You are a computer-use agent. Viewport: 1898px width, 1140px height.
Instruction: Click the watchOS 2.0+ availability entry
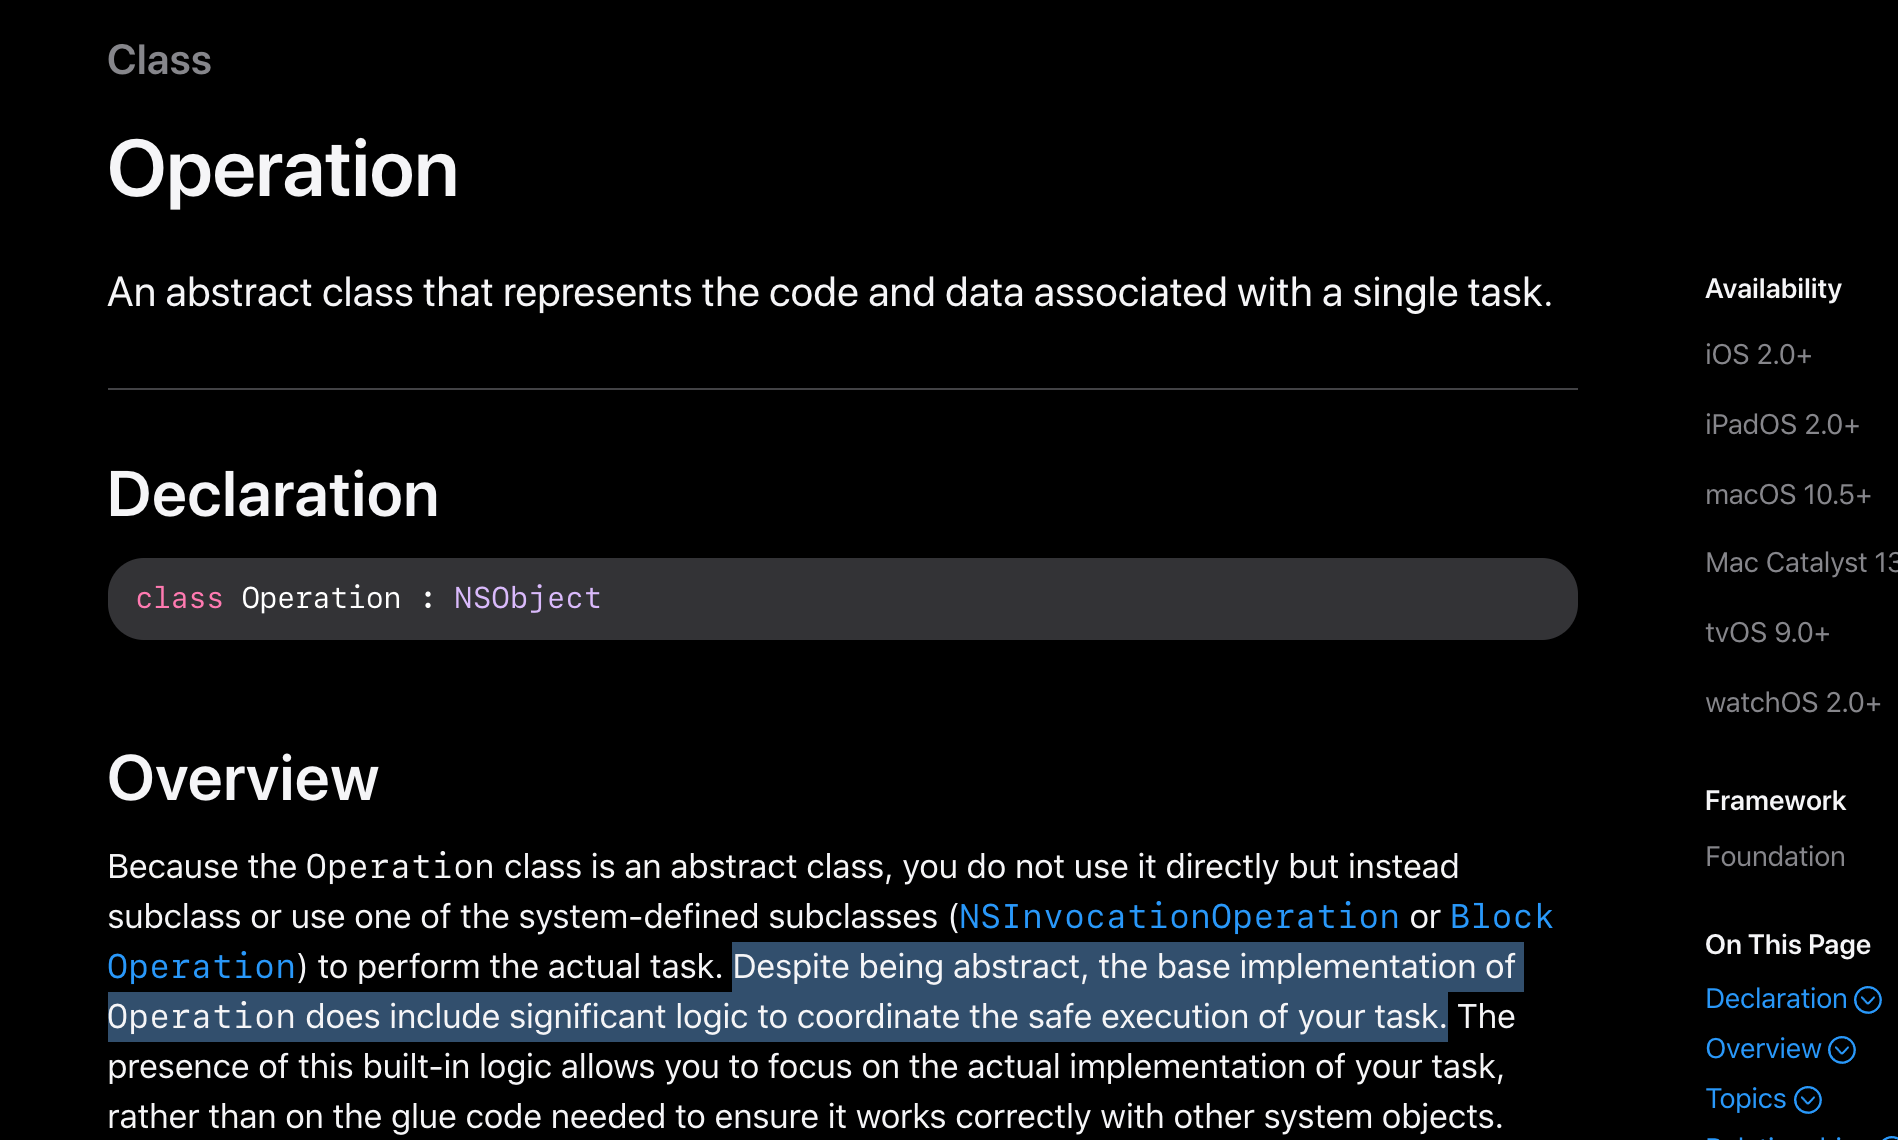(1793, 703)
